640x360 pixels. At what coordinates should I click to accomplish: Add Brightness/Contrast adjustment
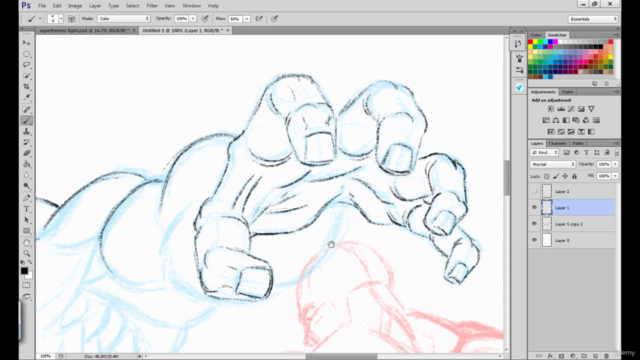pos(551,109)
